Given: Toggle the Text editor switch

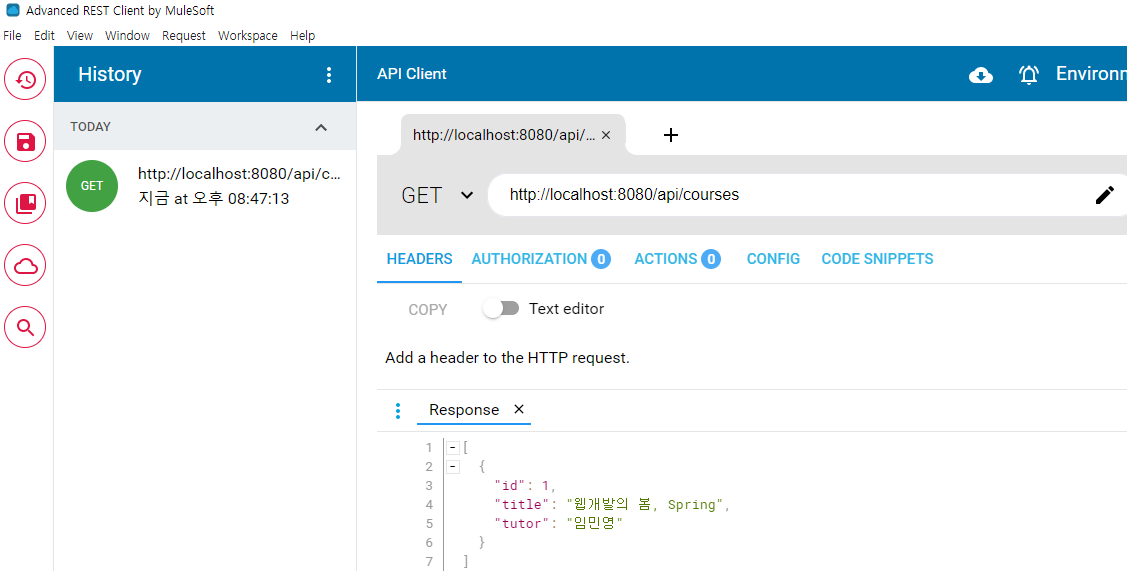Looking at the screenshot, I should 501,309.
